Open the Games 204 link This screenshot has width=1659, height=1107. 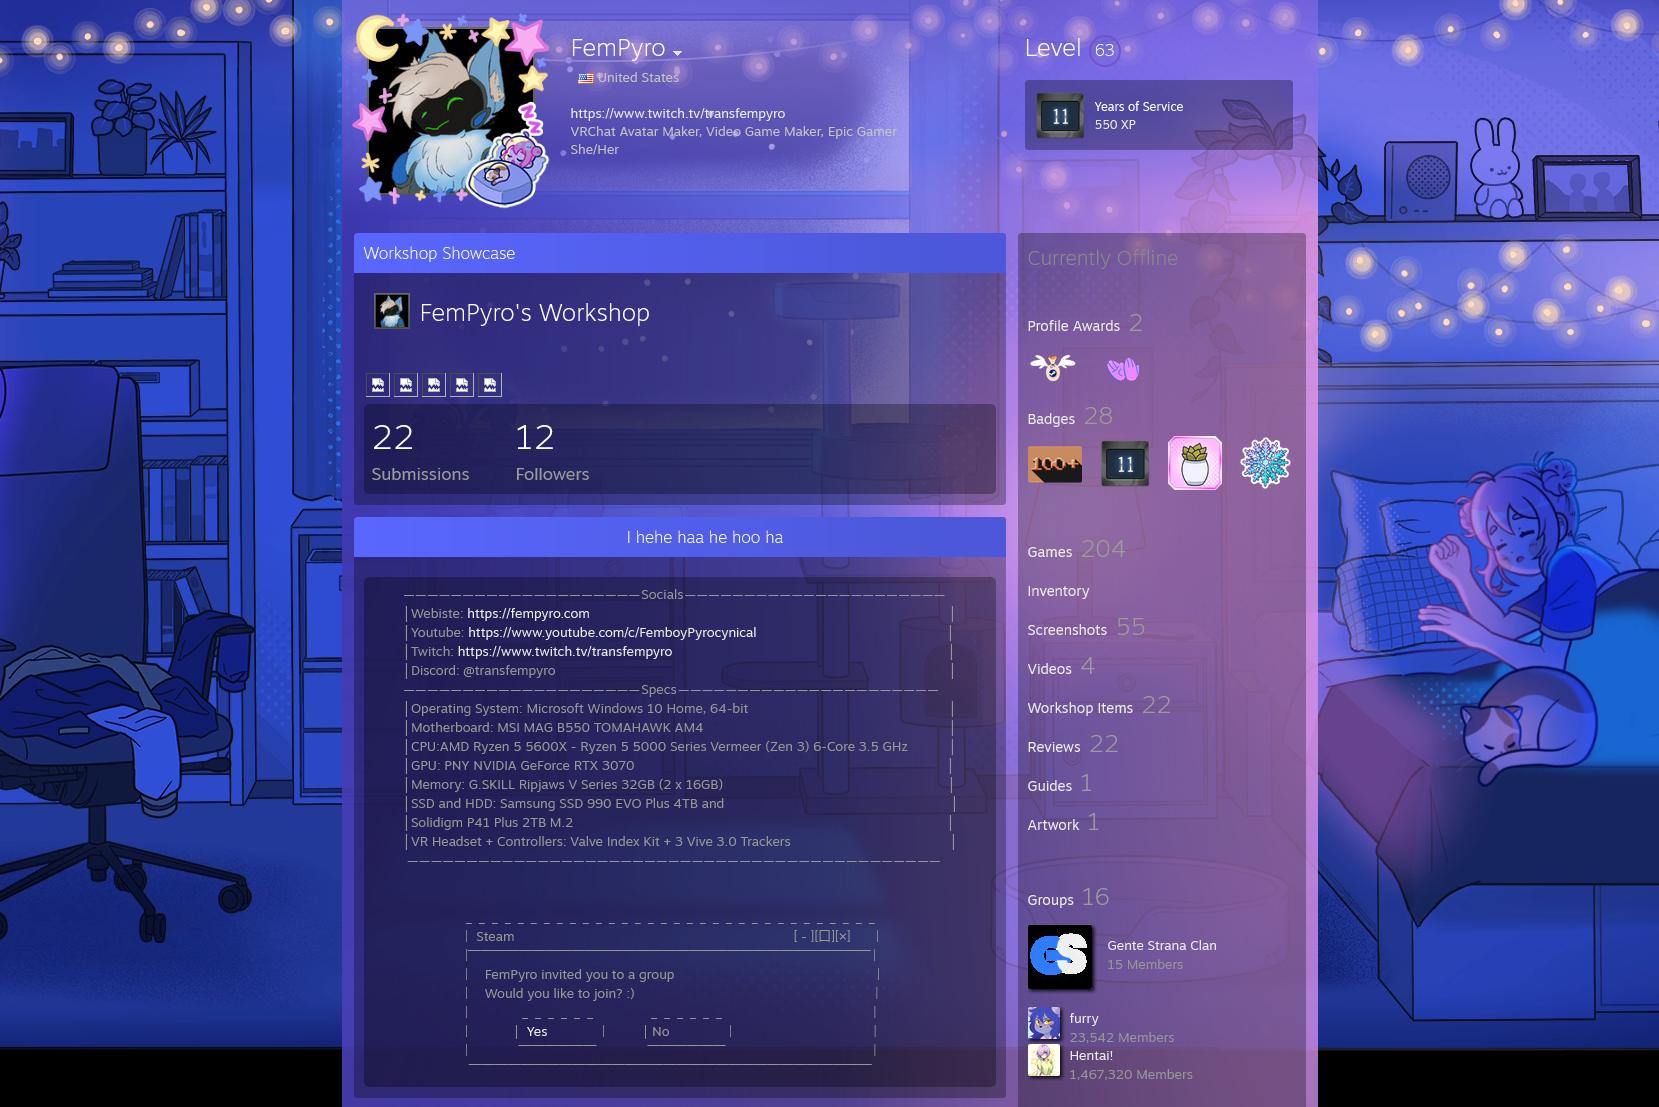coord(1076,550)
